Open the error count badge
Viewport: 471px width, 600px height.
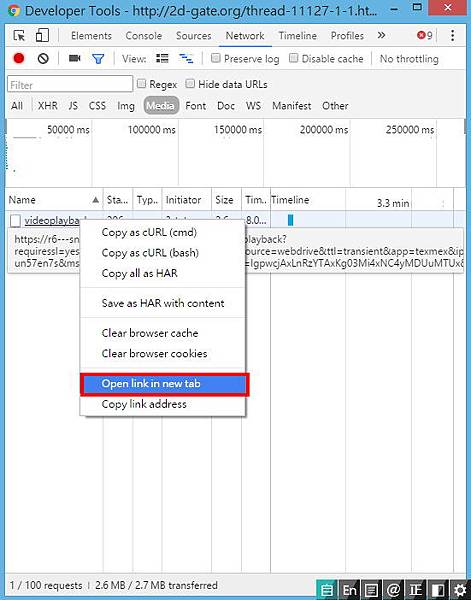425,36
